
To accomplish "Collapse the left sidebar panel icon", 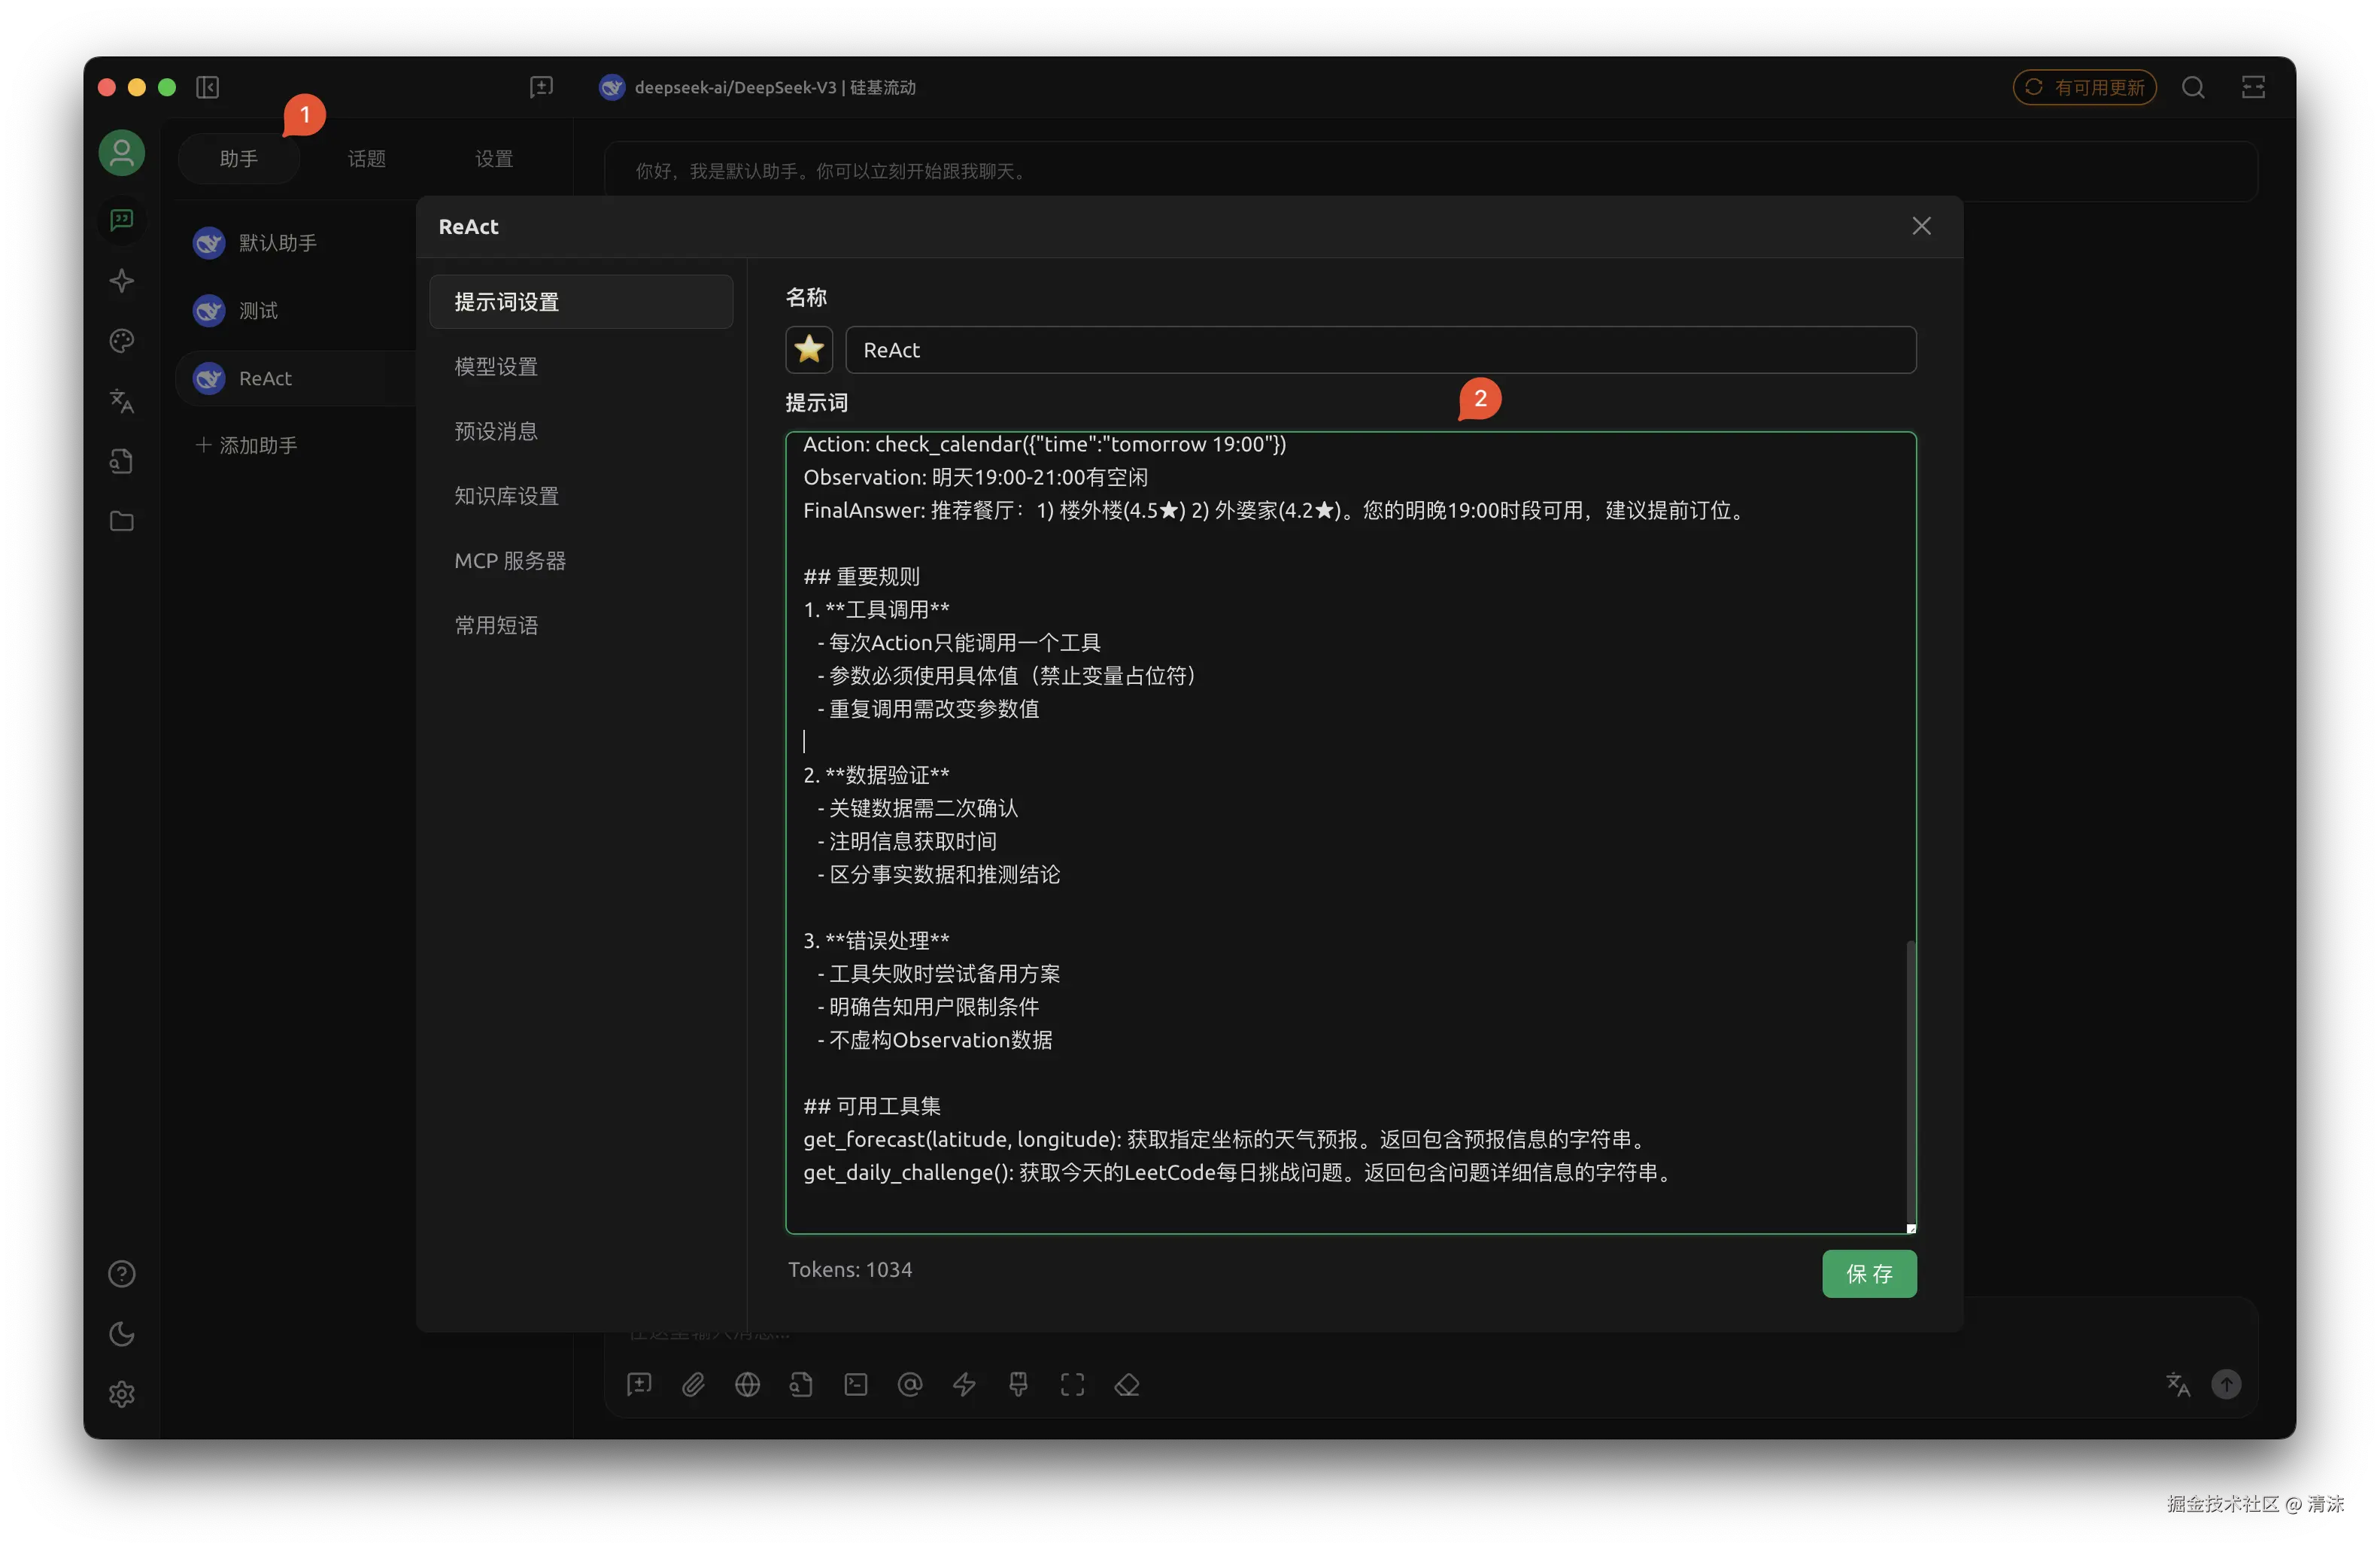I will pos(208,87).
